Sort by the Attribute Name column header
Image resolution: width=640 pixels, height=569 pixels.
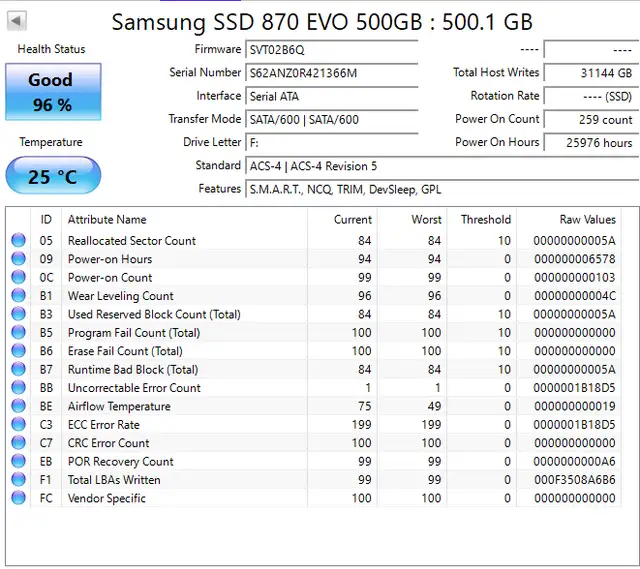[x=184, y=220]
